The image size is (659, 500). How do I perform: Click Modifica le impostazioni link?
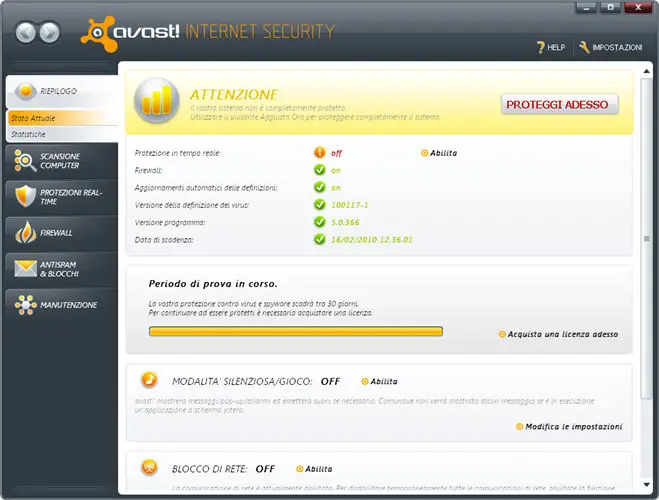pos(569,426)
